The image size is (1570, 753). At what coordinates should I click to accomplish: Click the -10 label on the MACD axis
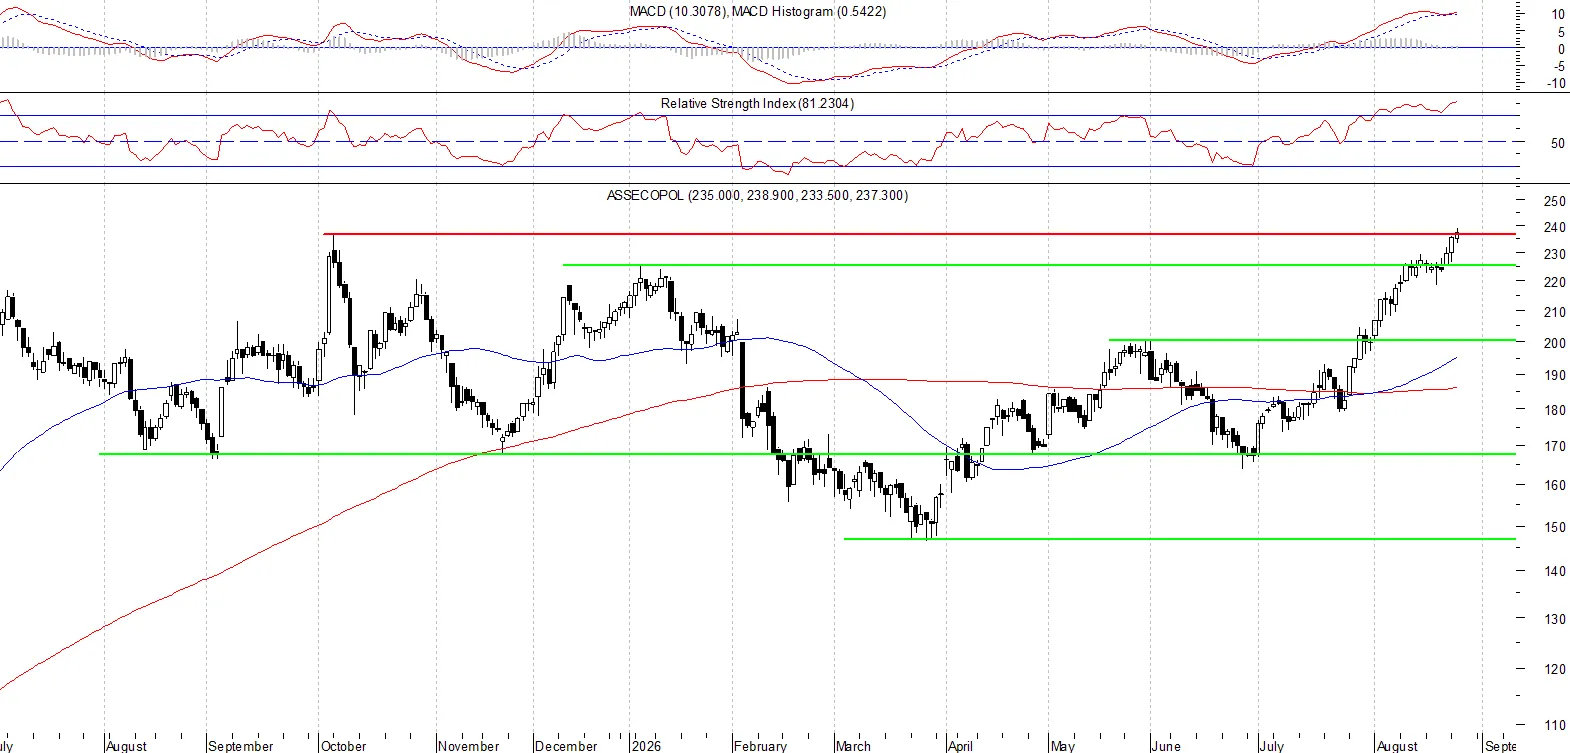click(1556, 84)
